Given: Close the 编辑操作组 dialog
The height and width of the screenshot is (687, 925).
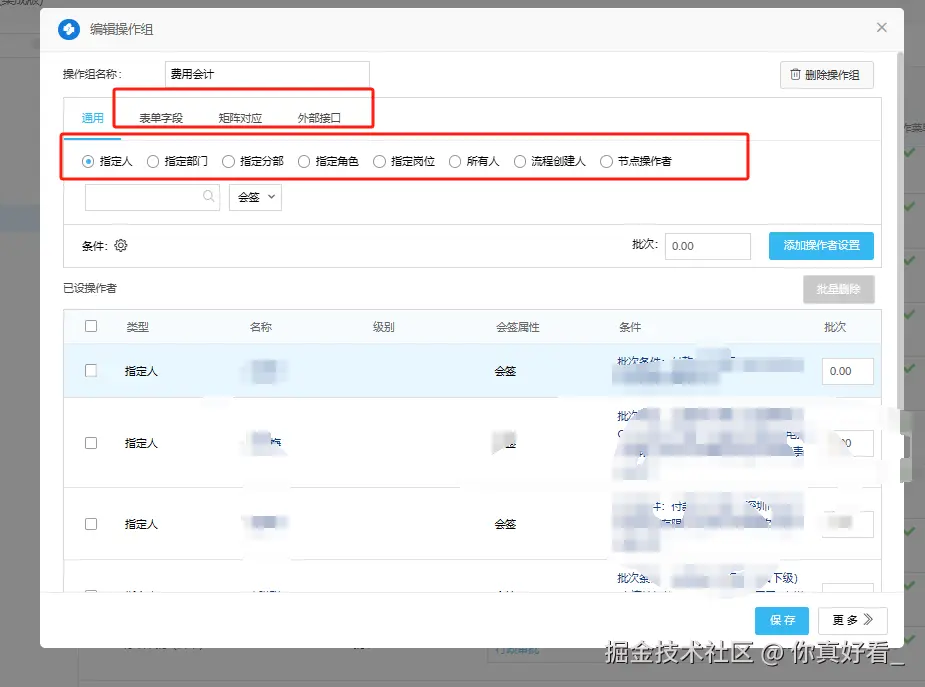Looking at the screenshot, I should (x=881, y=28).
